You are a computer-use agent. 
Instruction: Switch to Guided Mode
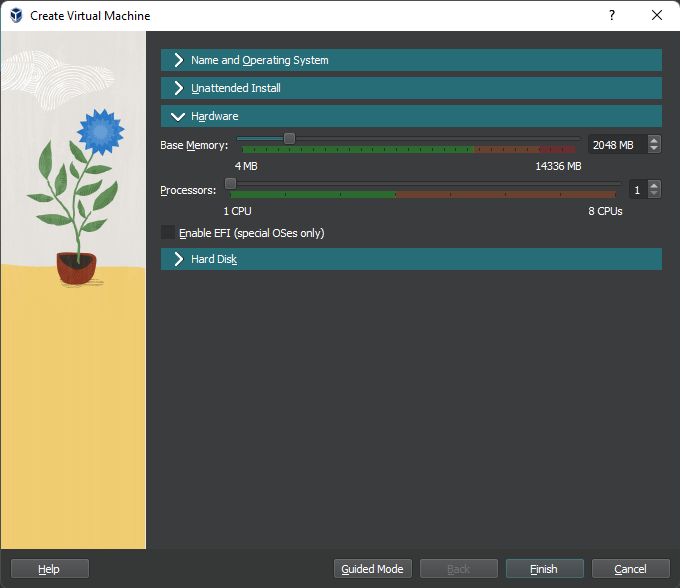[372, 569]
